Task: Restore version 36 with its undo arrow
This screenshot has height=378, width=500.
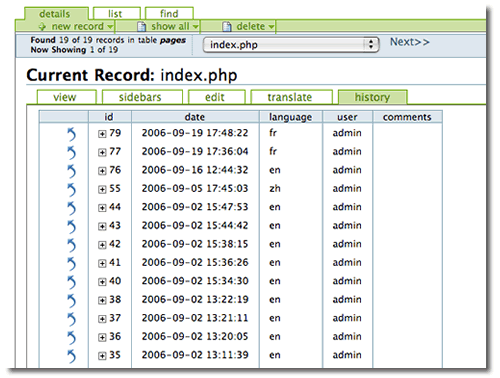Action: [x=72, y=337]
